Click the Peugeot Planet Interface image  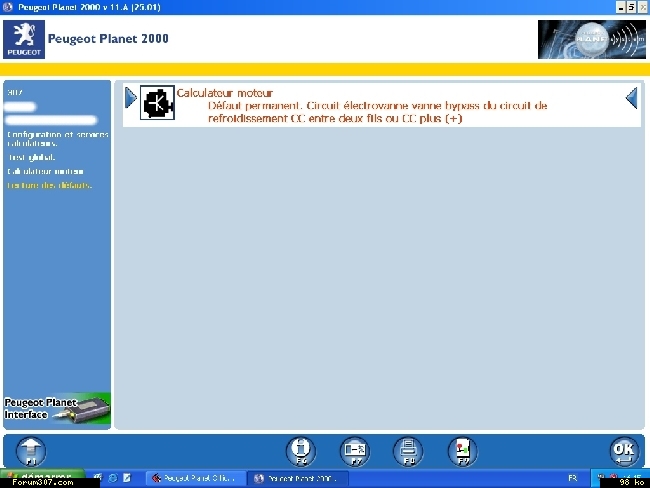(x=57, y=408)
